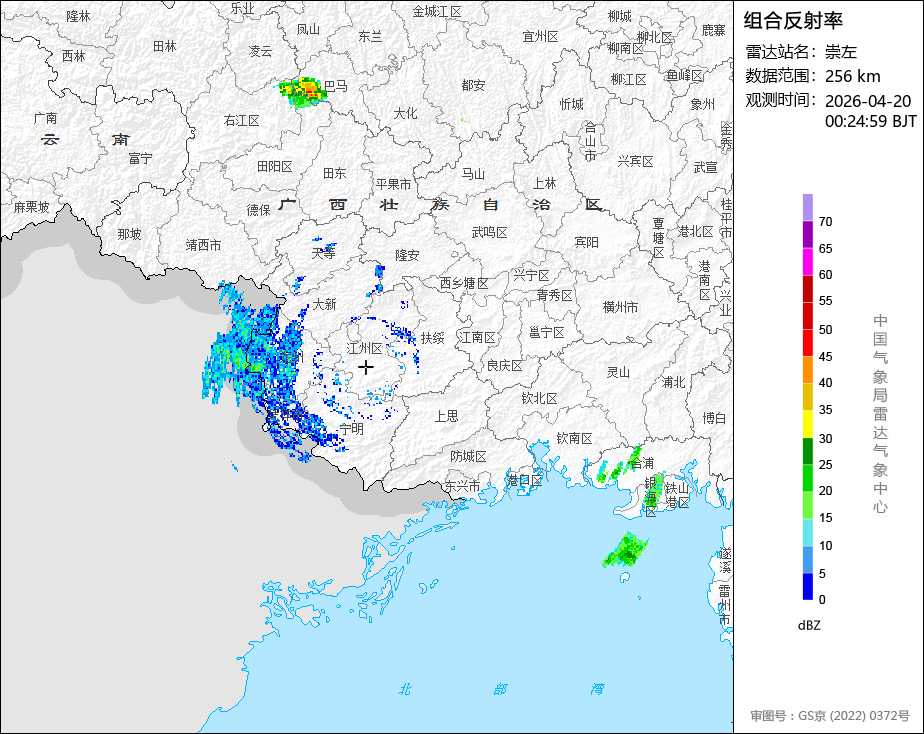Click the orange 40 dBZ legend swatch
Image resolution: width=924 pixels, height=734 pixels.
coord(807,369)
